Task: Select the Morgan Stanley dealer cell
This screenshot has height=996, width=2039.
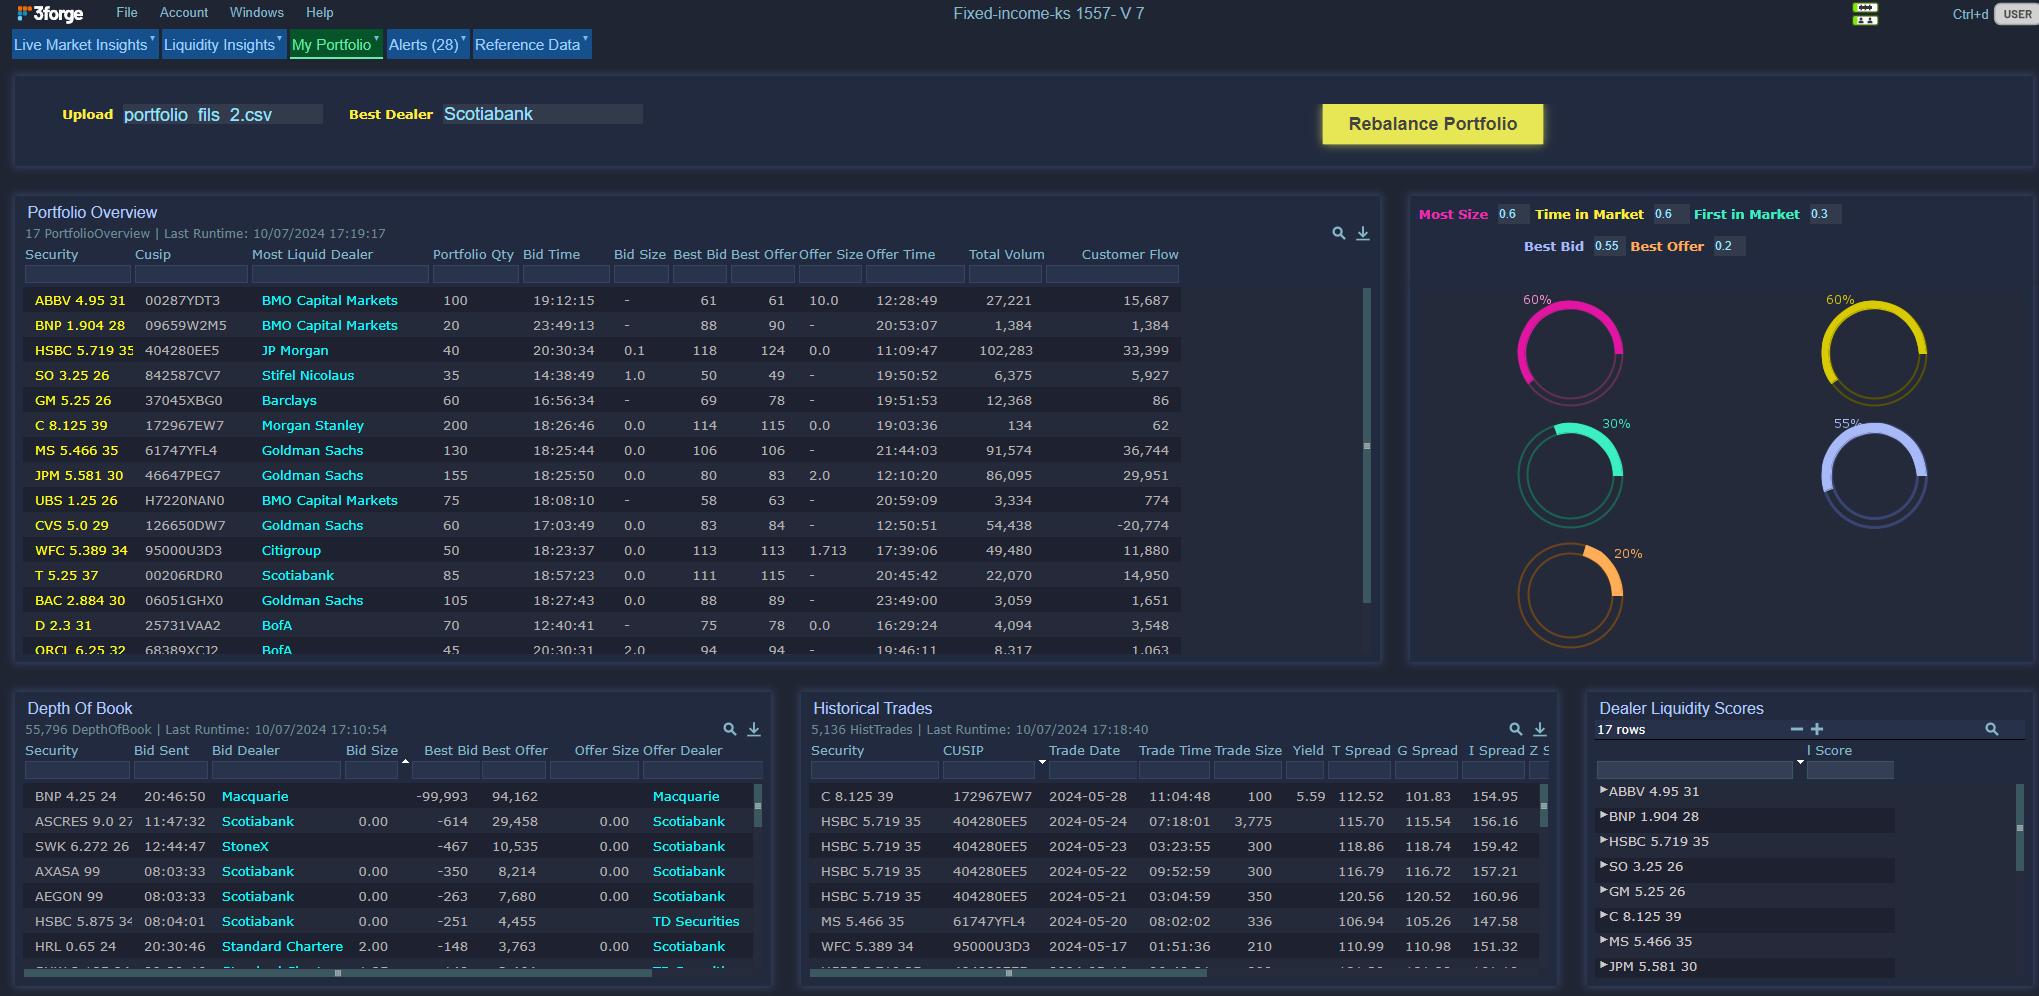Action: click(x=313, y=425)
